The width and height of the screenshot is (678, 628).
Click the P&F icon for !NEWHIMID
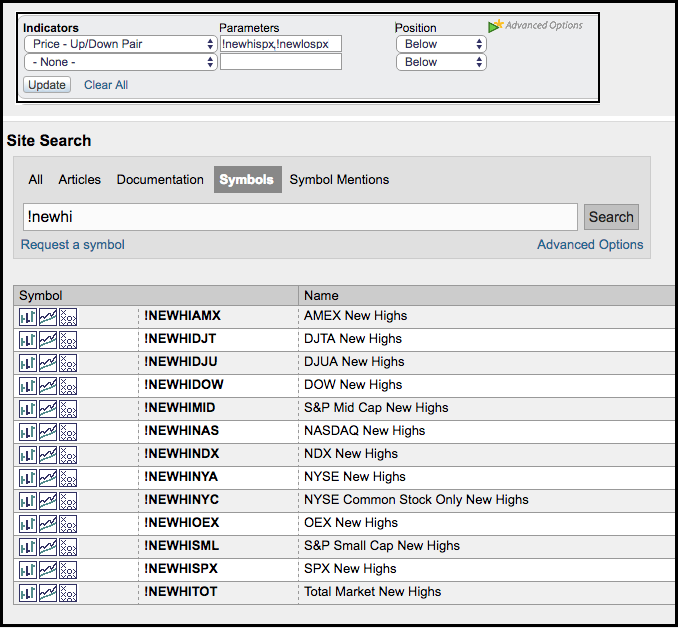(68, 408)
